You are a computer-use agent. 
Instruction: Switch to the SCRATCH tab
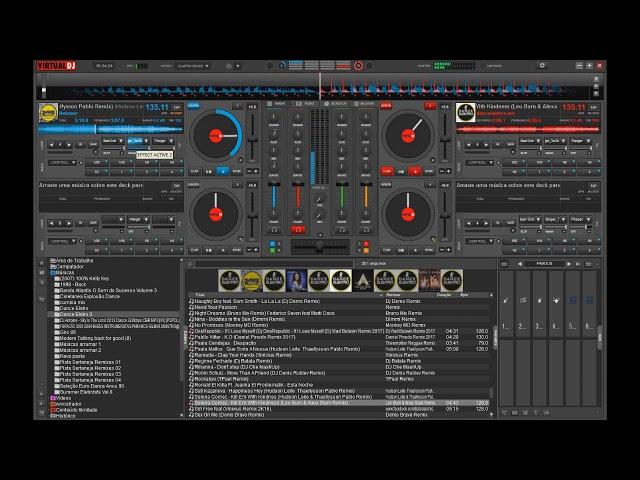(x=335, y=104)
